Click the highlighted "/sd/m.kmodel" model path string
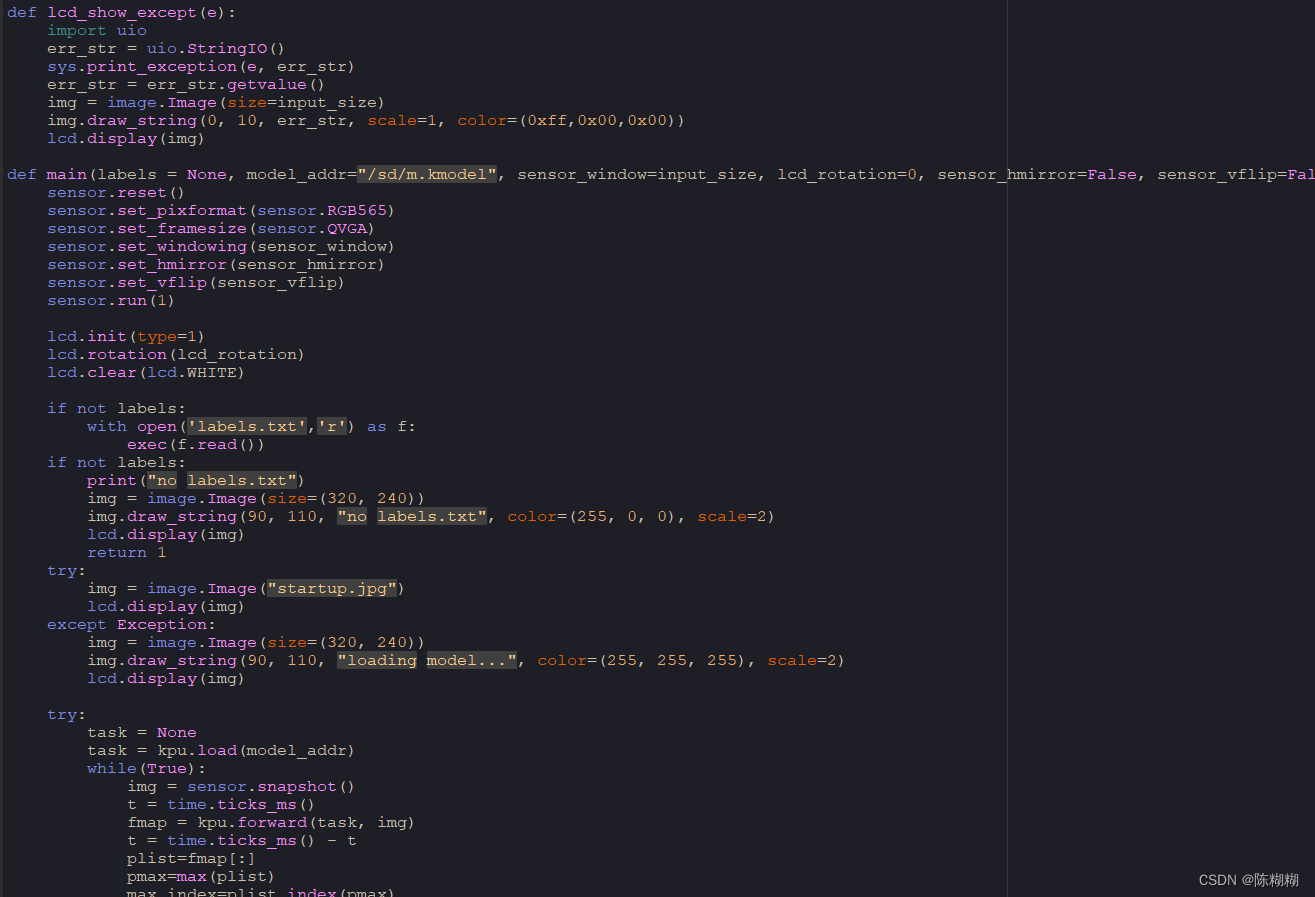 (x=425, y=173)
